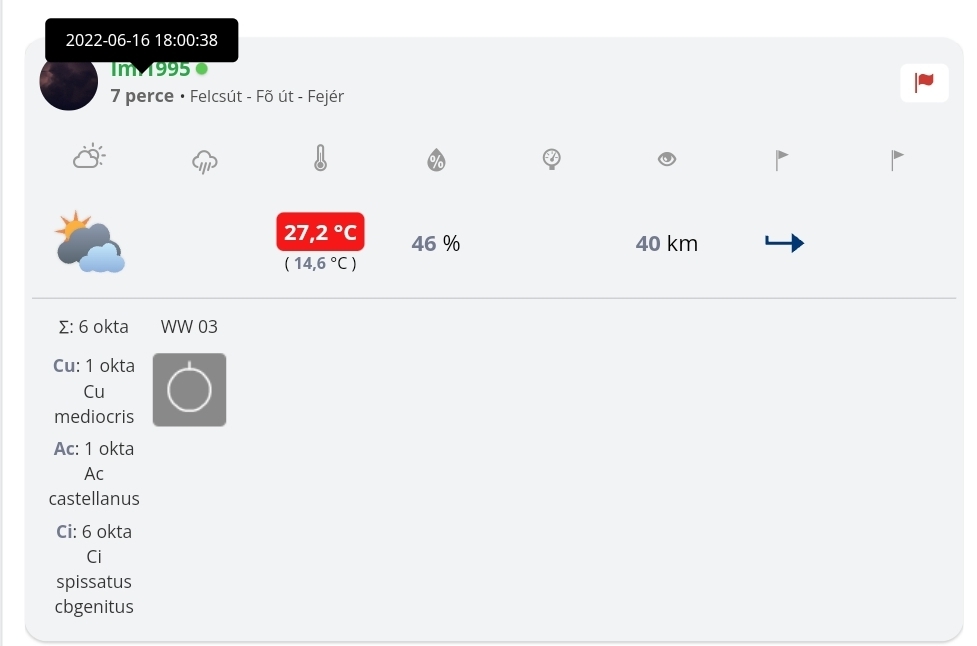Click the 40 km visibility value

667,243
